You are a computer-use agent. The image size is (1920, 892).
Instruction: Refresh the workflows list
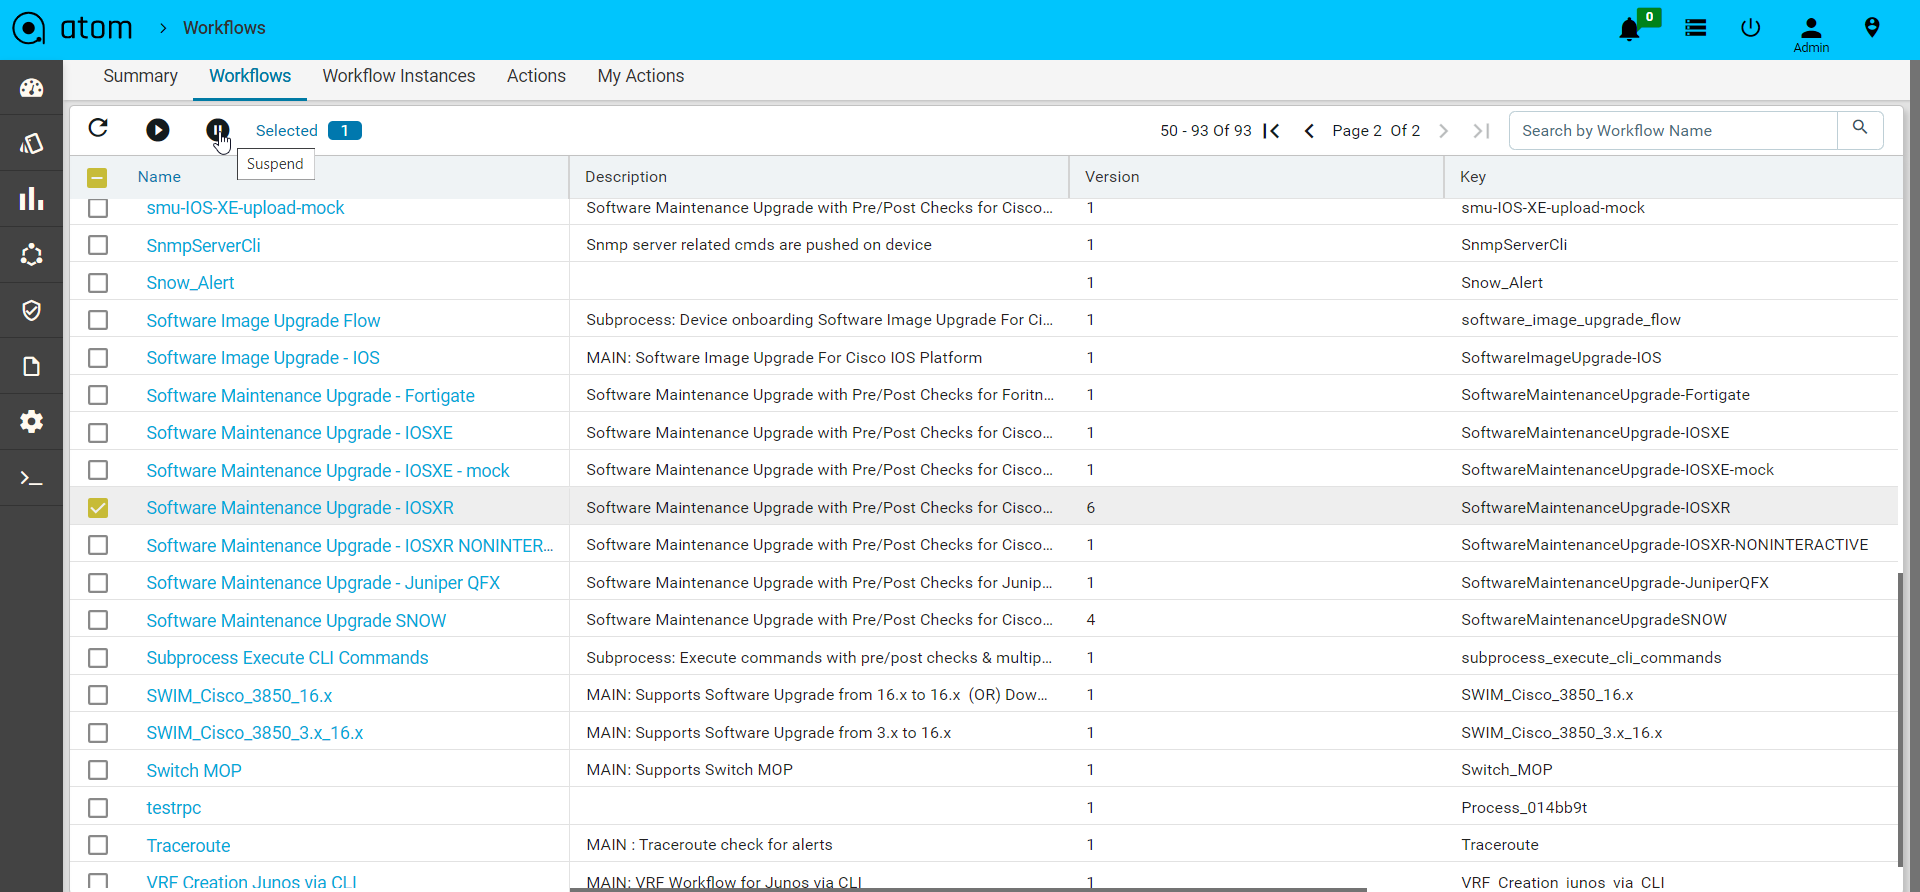pos(98,128)
